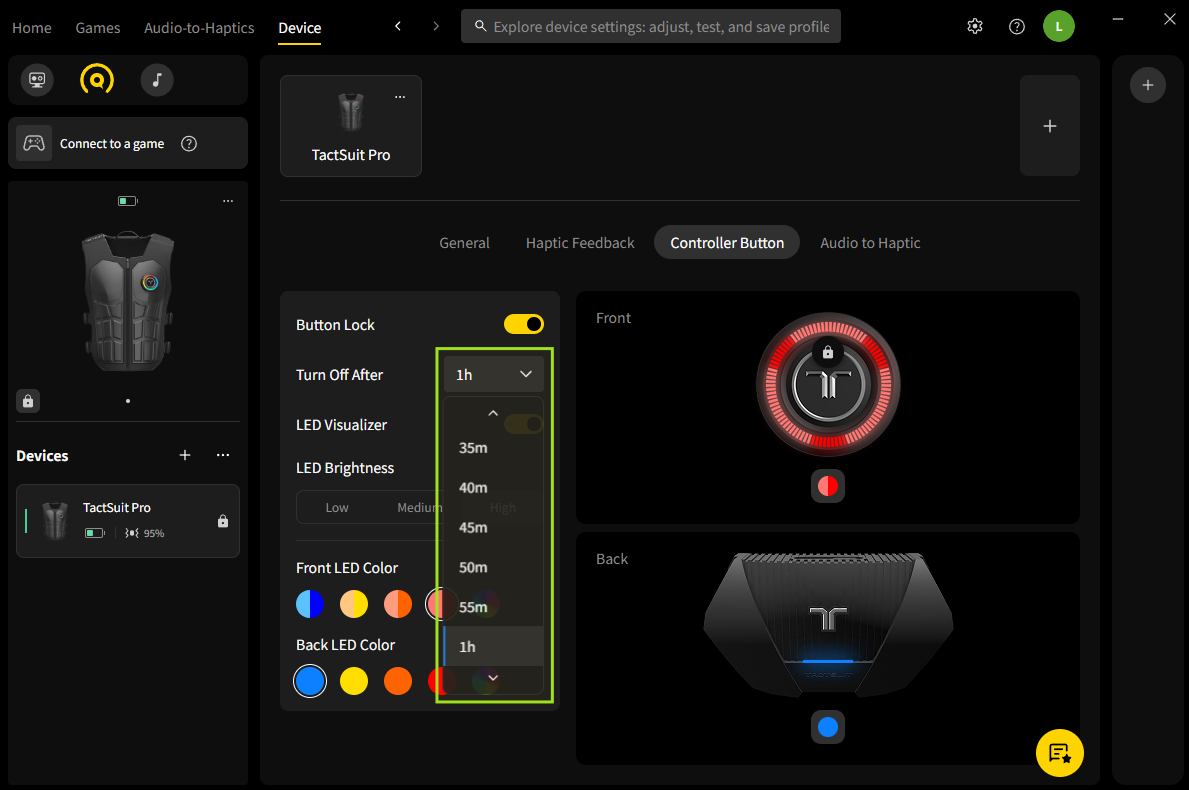Click the battery icon above the vest
1189x790 pixels.
(127, 201)
